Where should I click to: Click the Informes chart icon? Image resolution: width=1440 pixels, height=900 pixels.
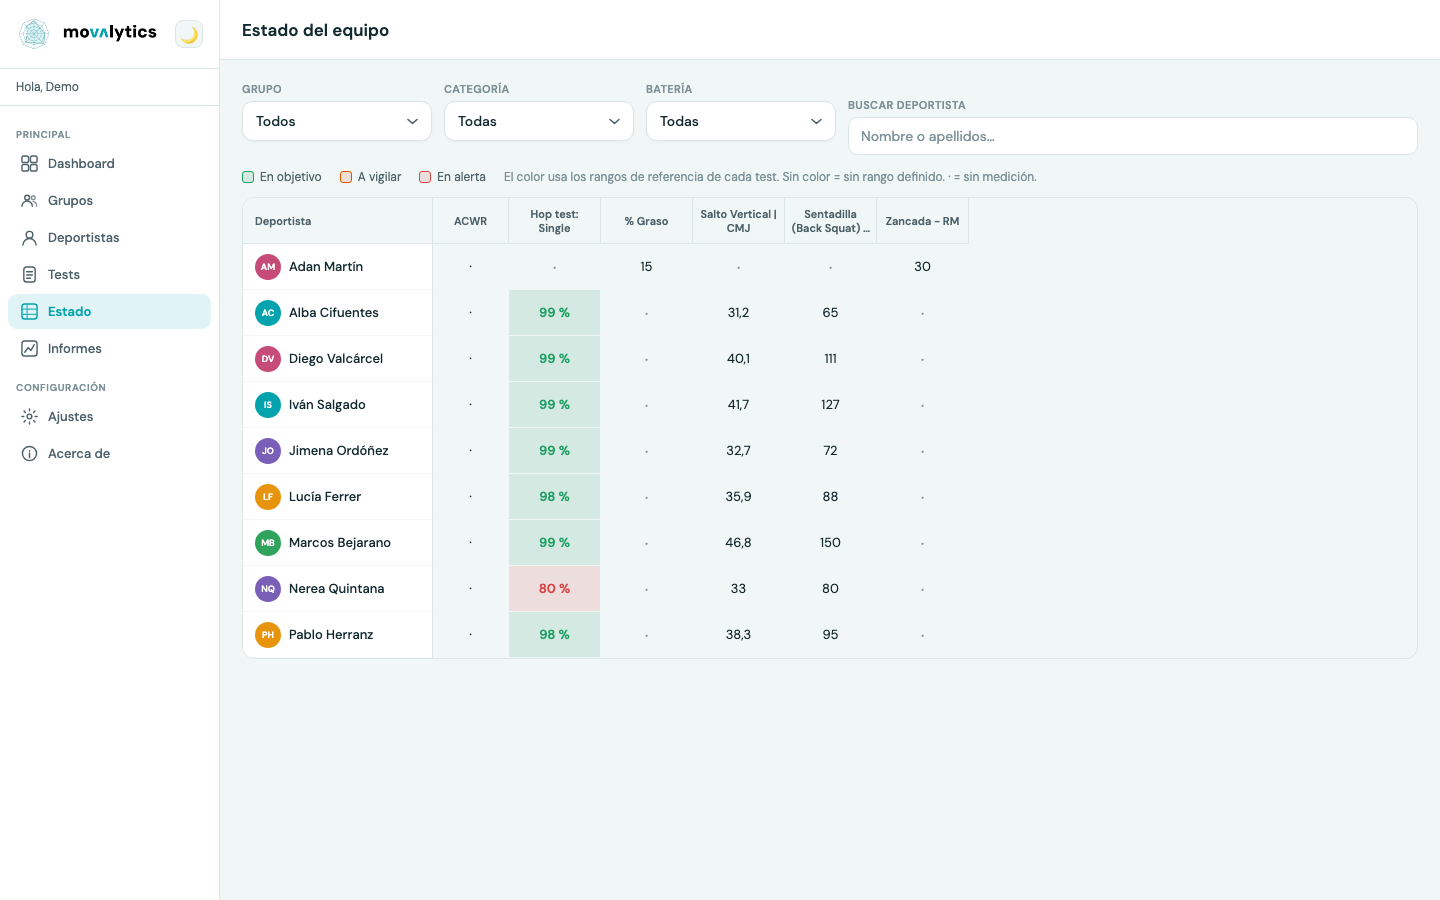pos(30,349)
